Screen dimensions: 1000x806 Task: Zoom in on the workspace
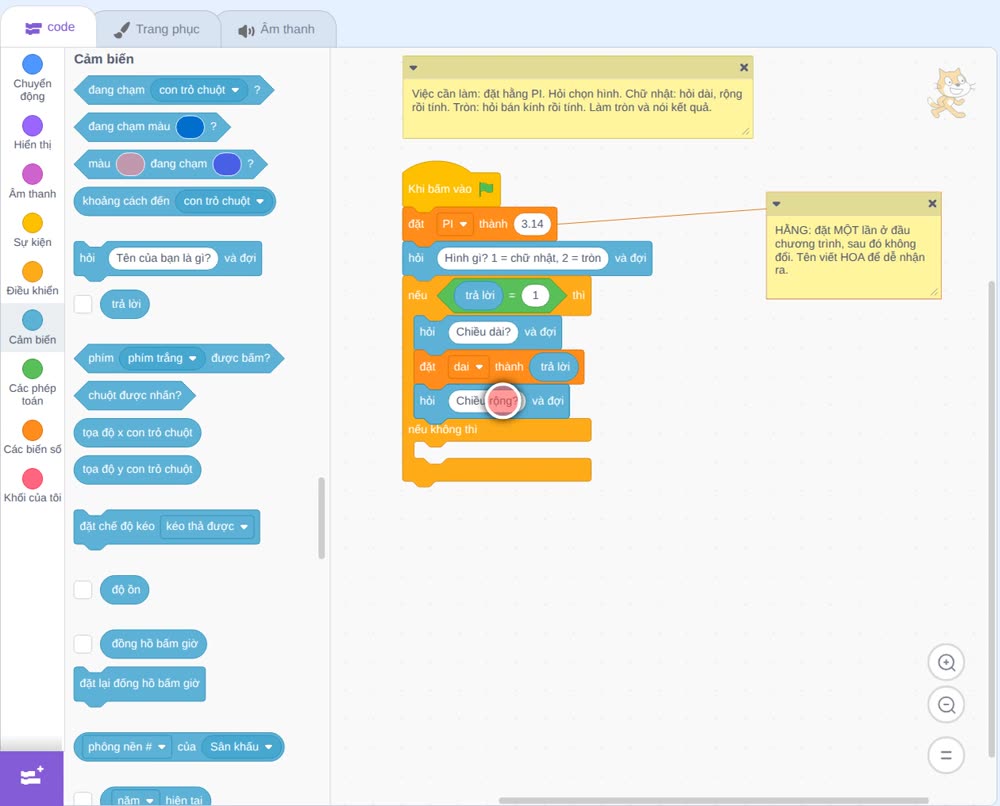point(946,663)
